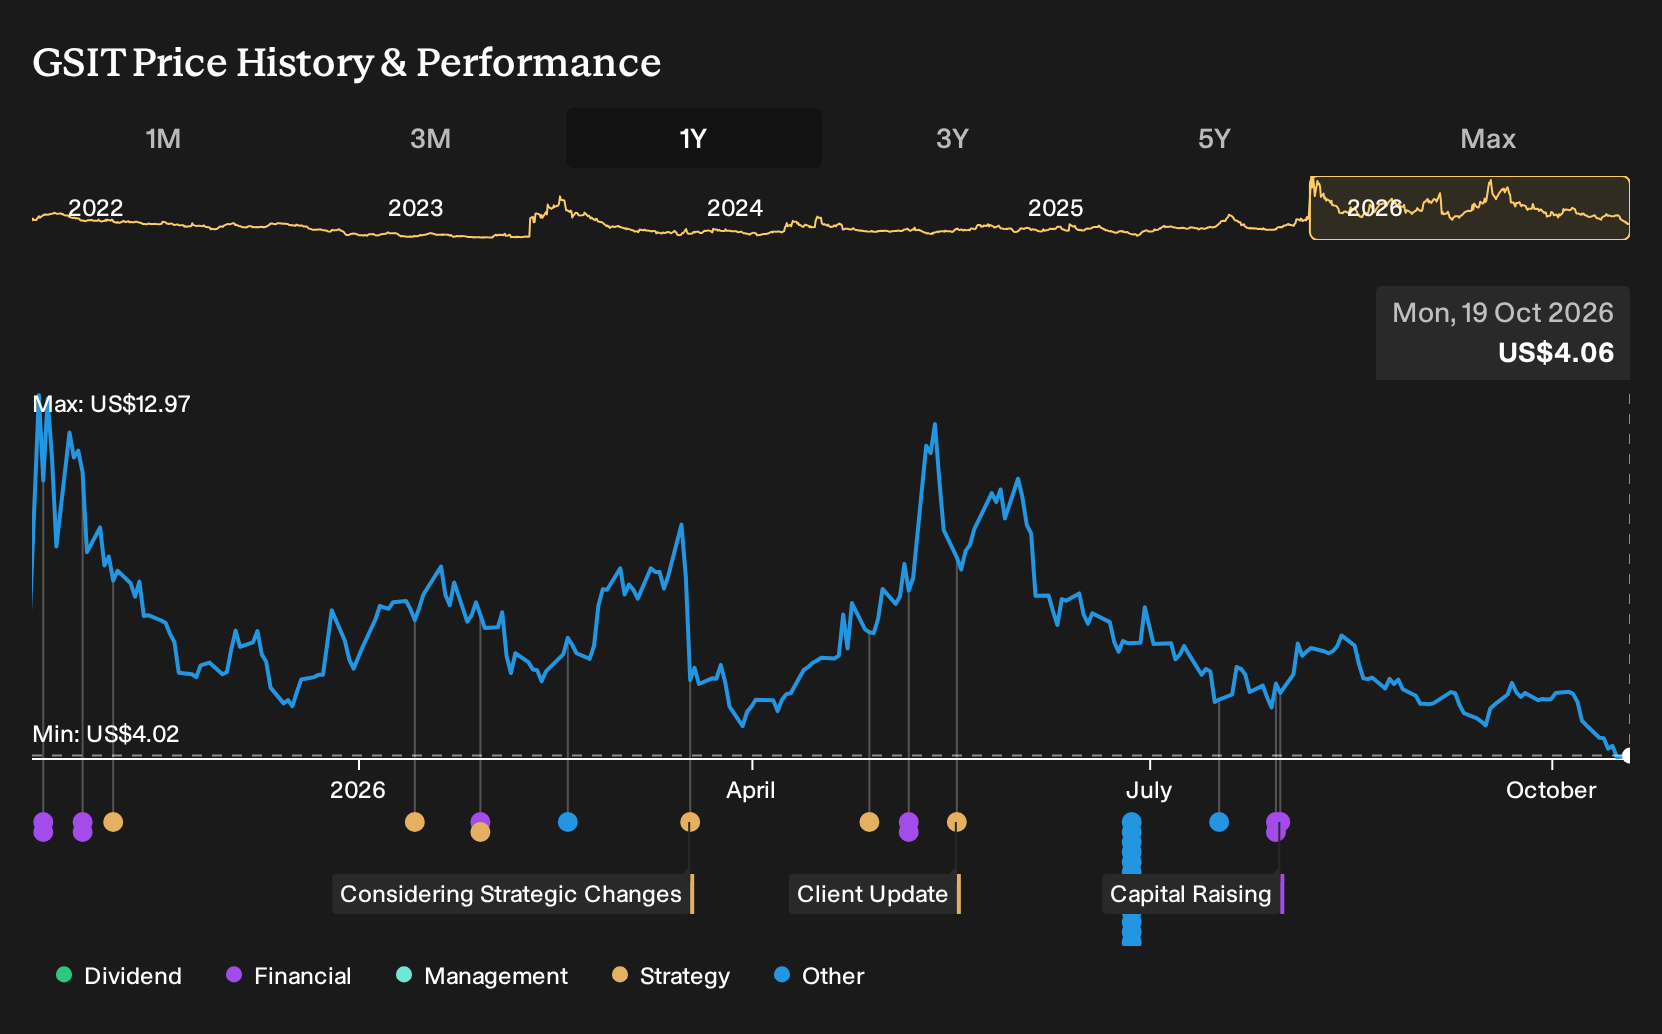Select first orange Strategy marker after 2026 label

pos(415,822)
